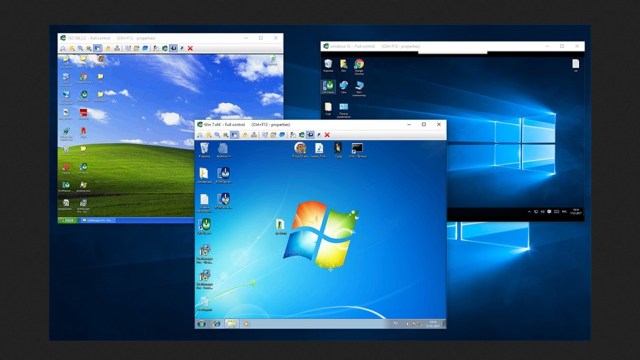Toggle the highlighted monitor icon in XP window toolbar

[x=173, y=48]
